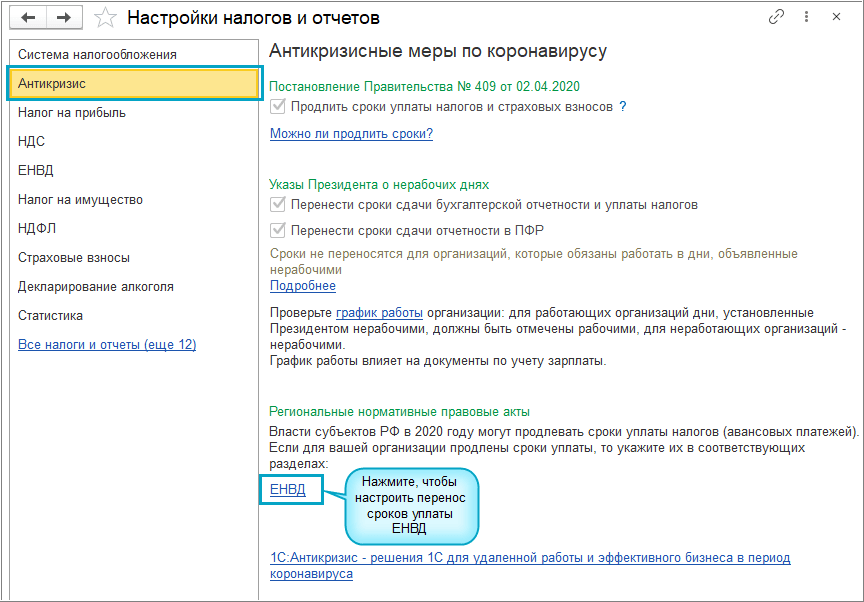
Task: Click the question mark help icon
Action: [x=623, y=106]
